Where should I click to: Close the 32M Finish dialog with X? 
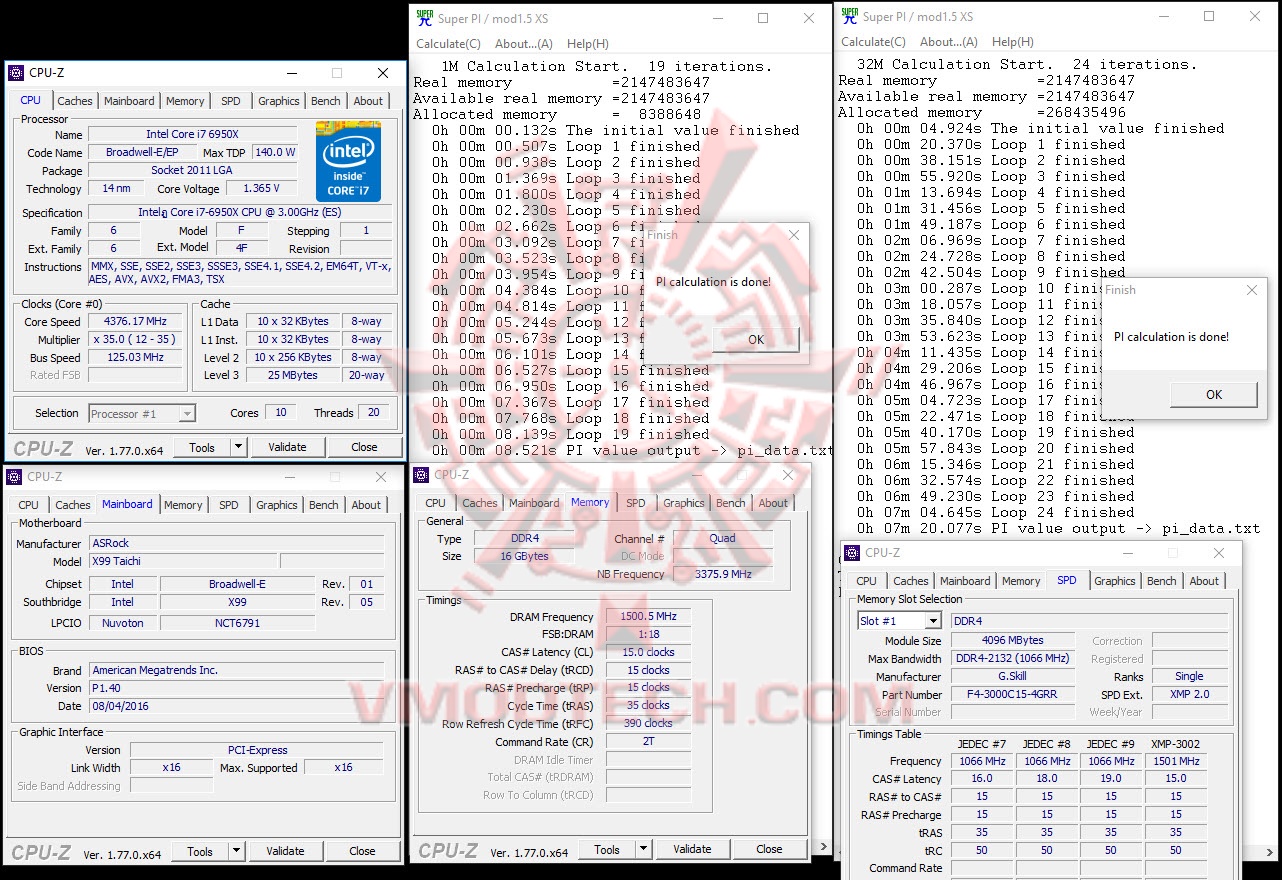[x=1252, y=290]
